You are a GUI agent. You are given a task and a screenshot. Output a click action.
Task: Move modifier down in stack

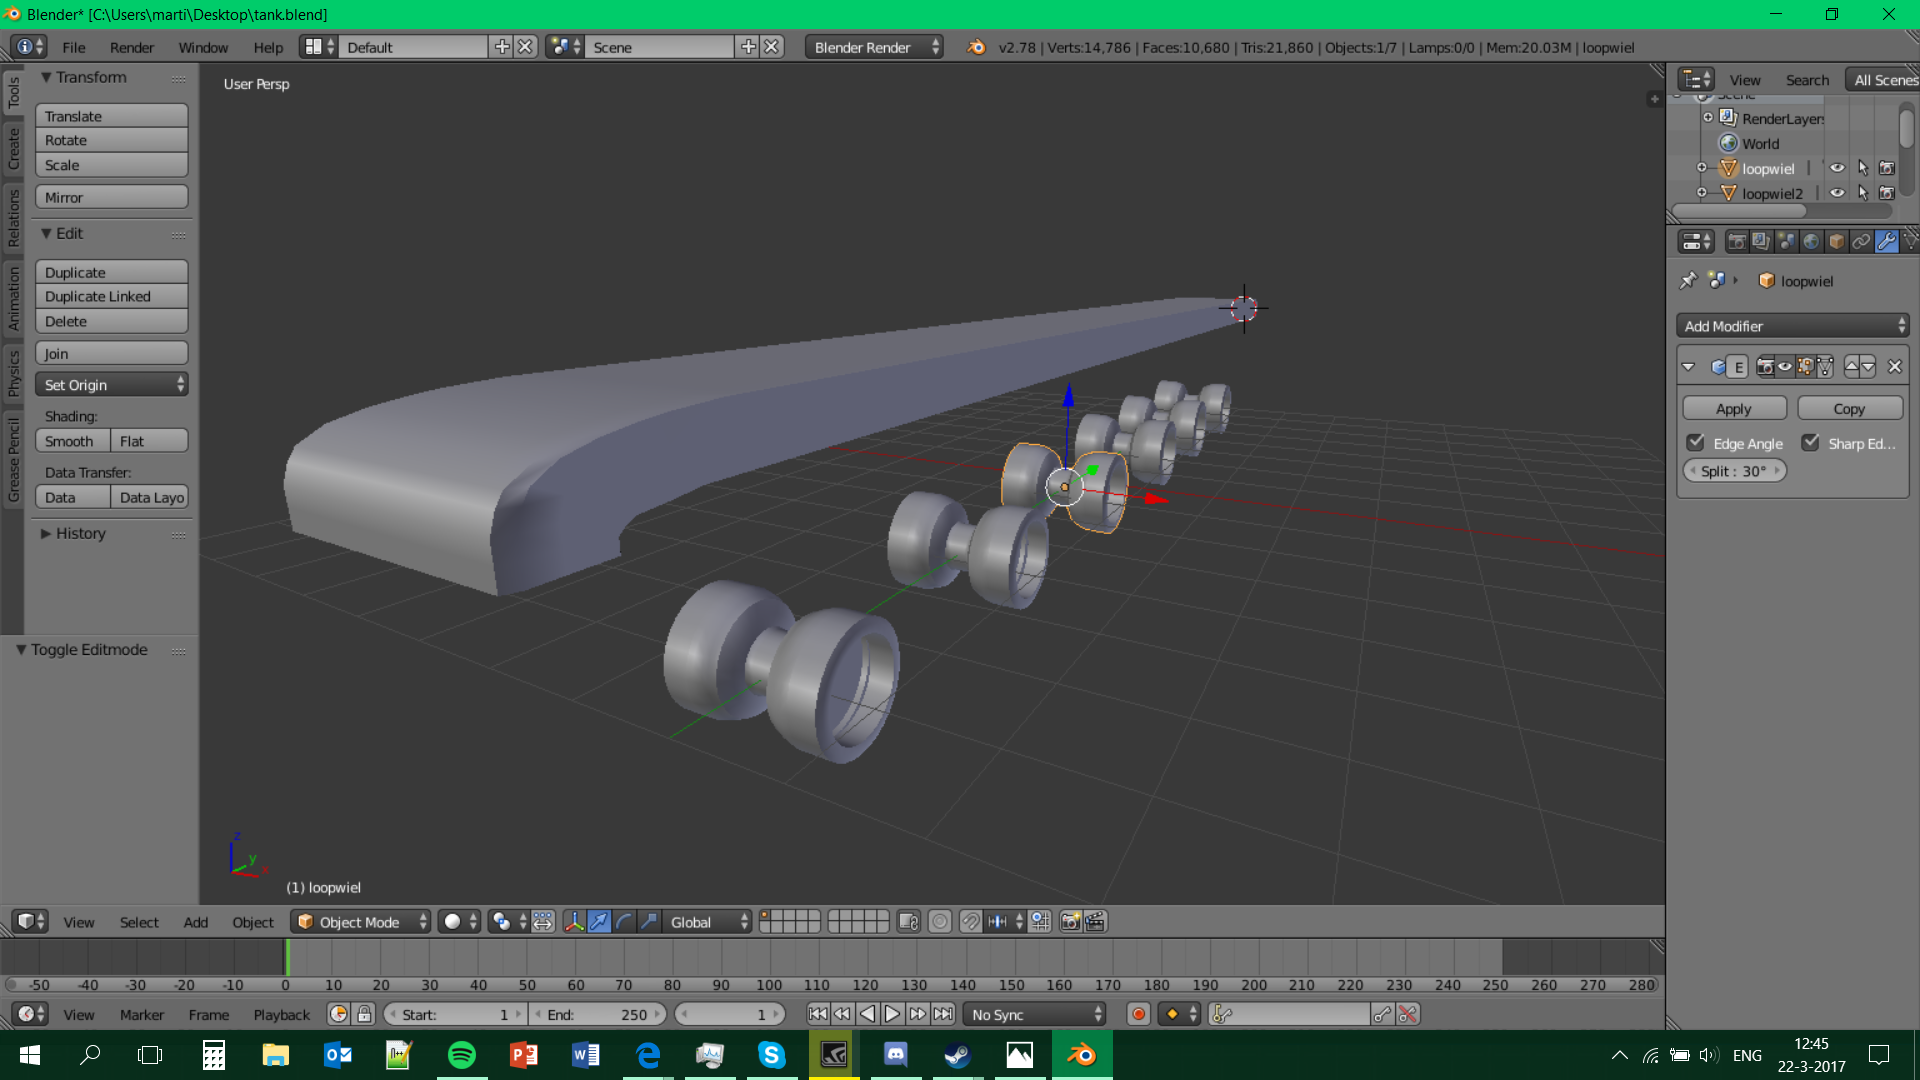pos(1868,367)
